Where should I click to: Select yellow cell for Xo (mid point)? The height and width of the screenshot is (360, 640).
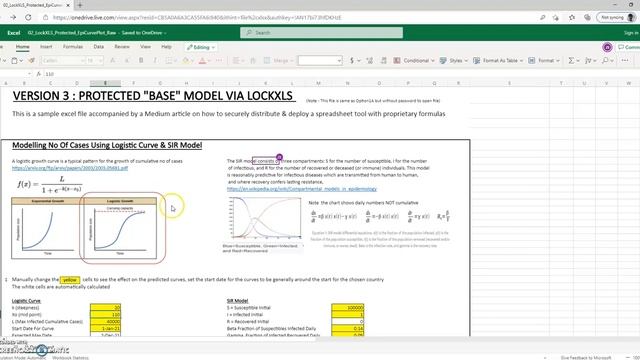pos(105,314)
